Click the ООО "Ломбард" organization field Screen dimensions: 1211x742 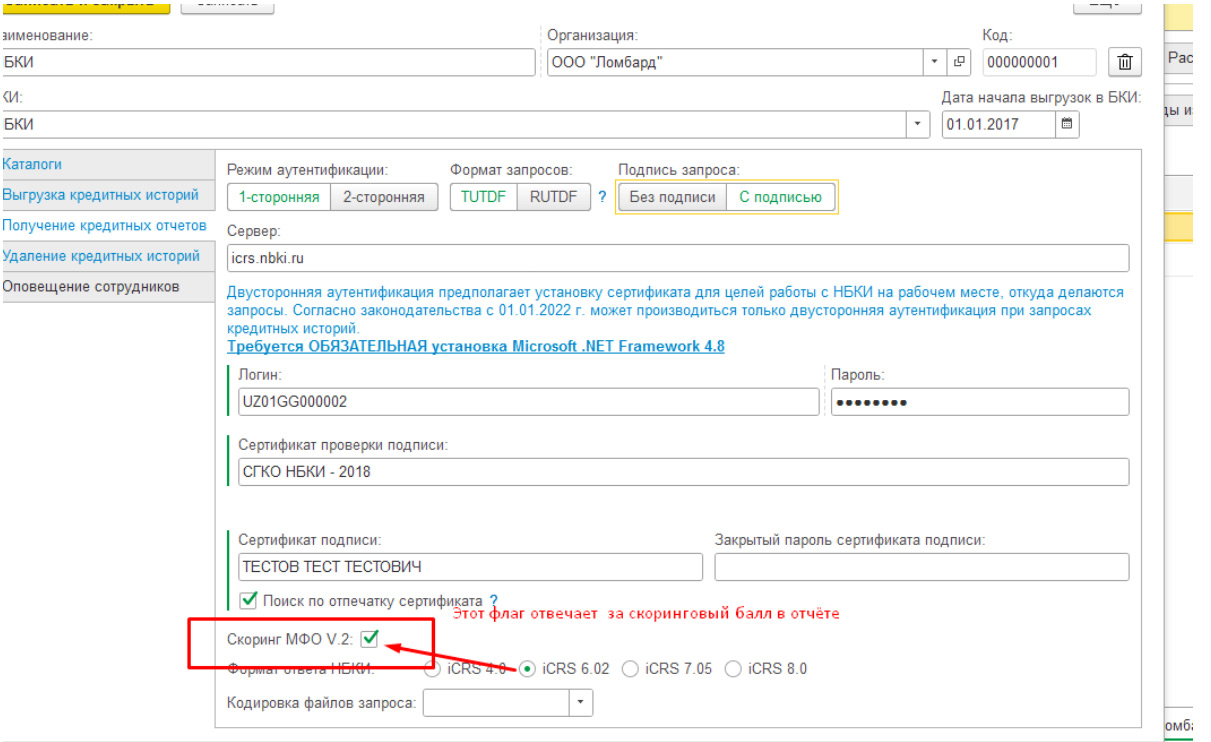735,62
